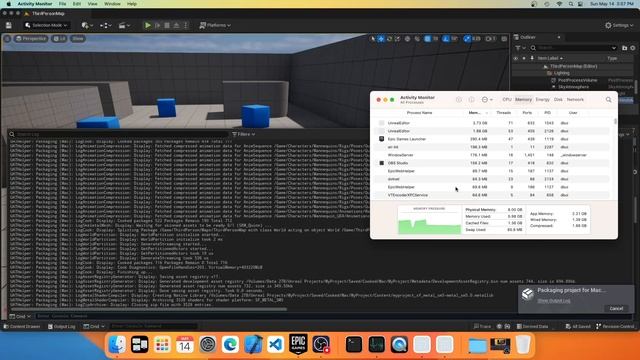The height and width of the screenshot is (360, 640).
Task: Select SkyAtmosphere in the Outliner
Action: pos(573,87)
